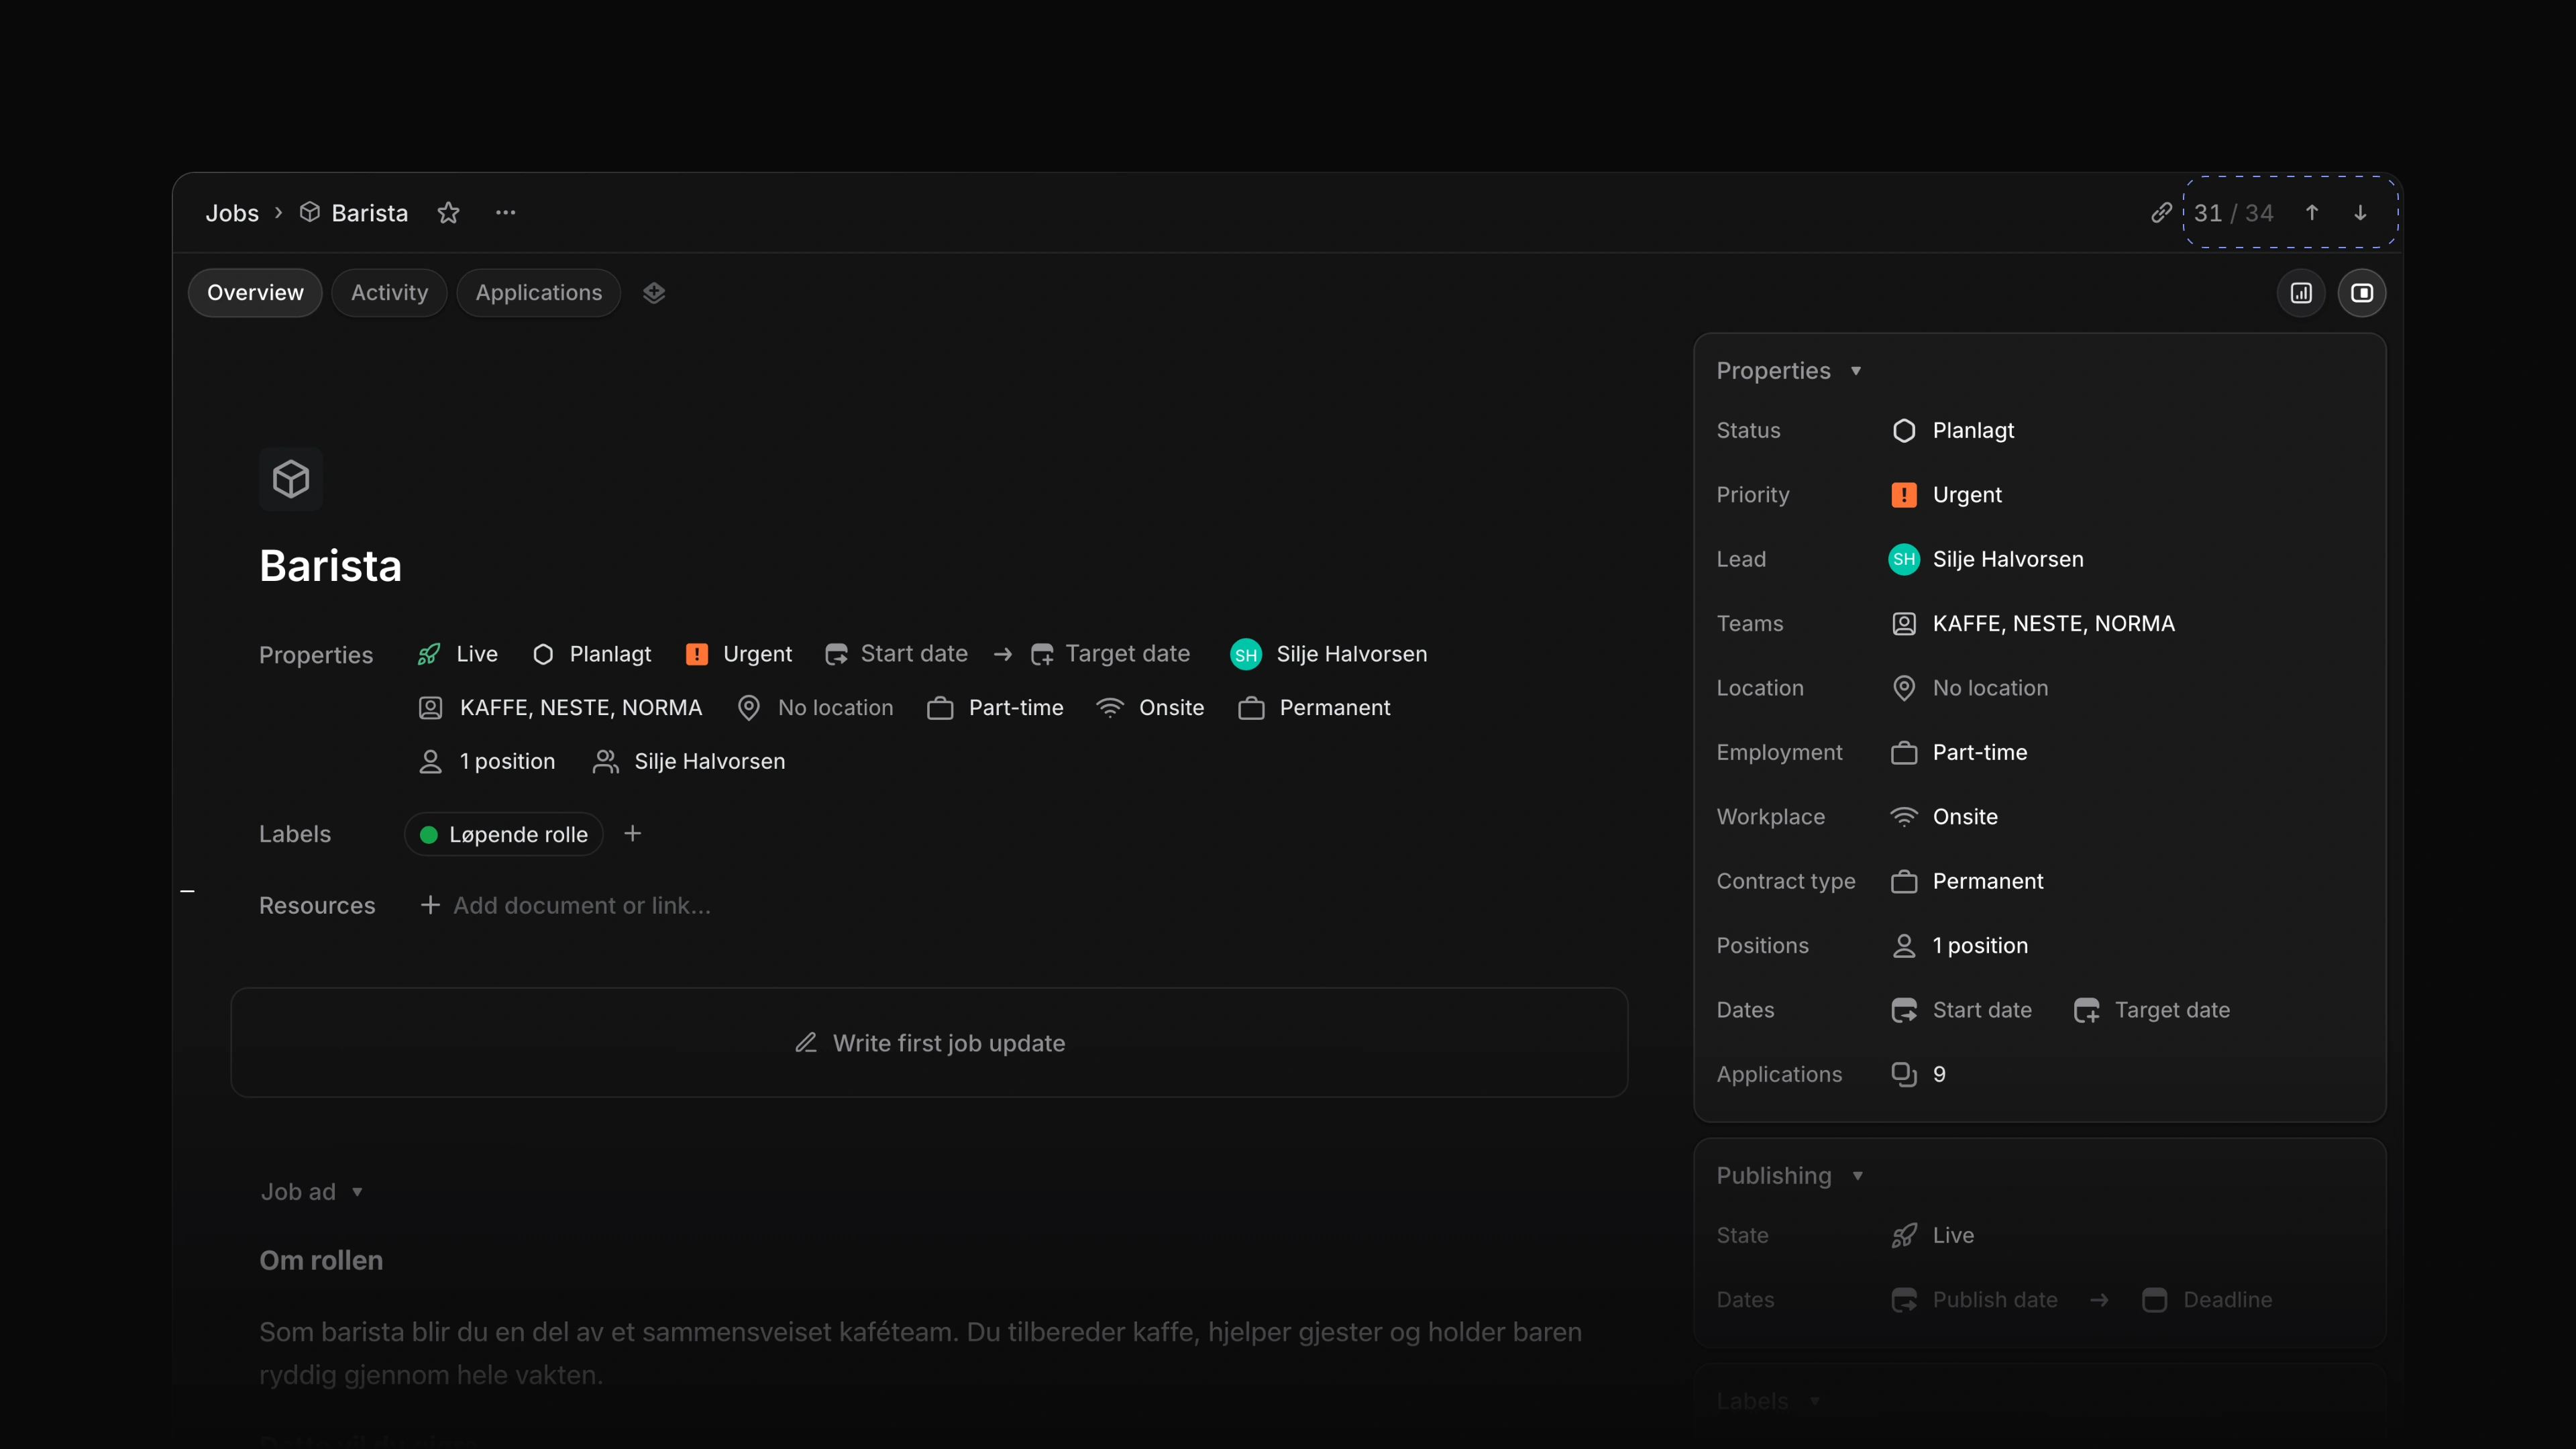Change Contract type Permanent in sidebar
The width and height of the screenshot is (2576, 1449).
1967,882
